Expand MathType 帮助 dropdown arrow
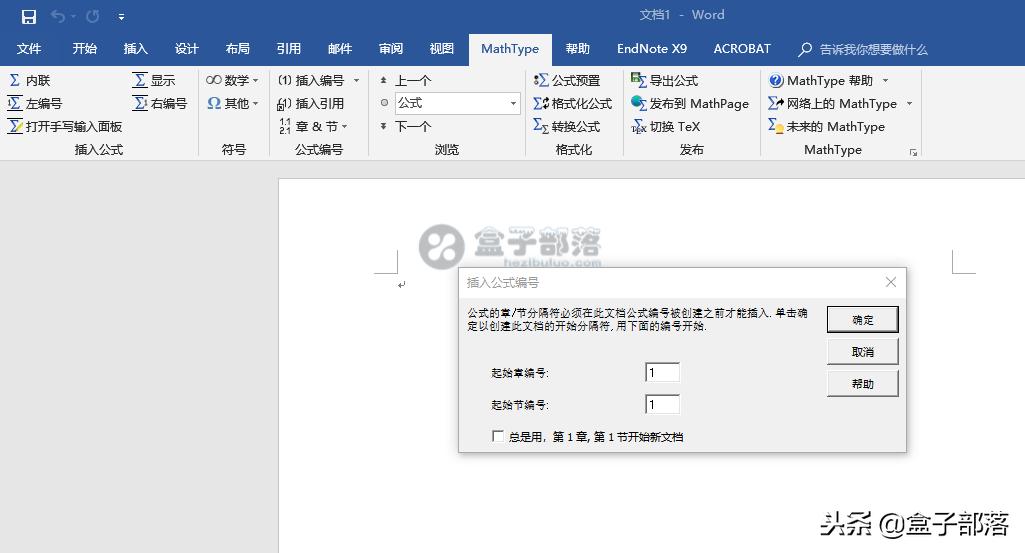 (x=886, y=80)
